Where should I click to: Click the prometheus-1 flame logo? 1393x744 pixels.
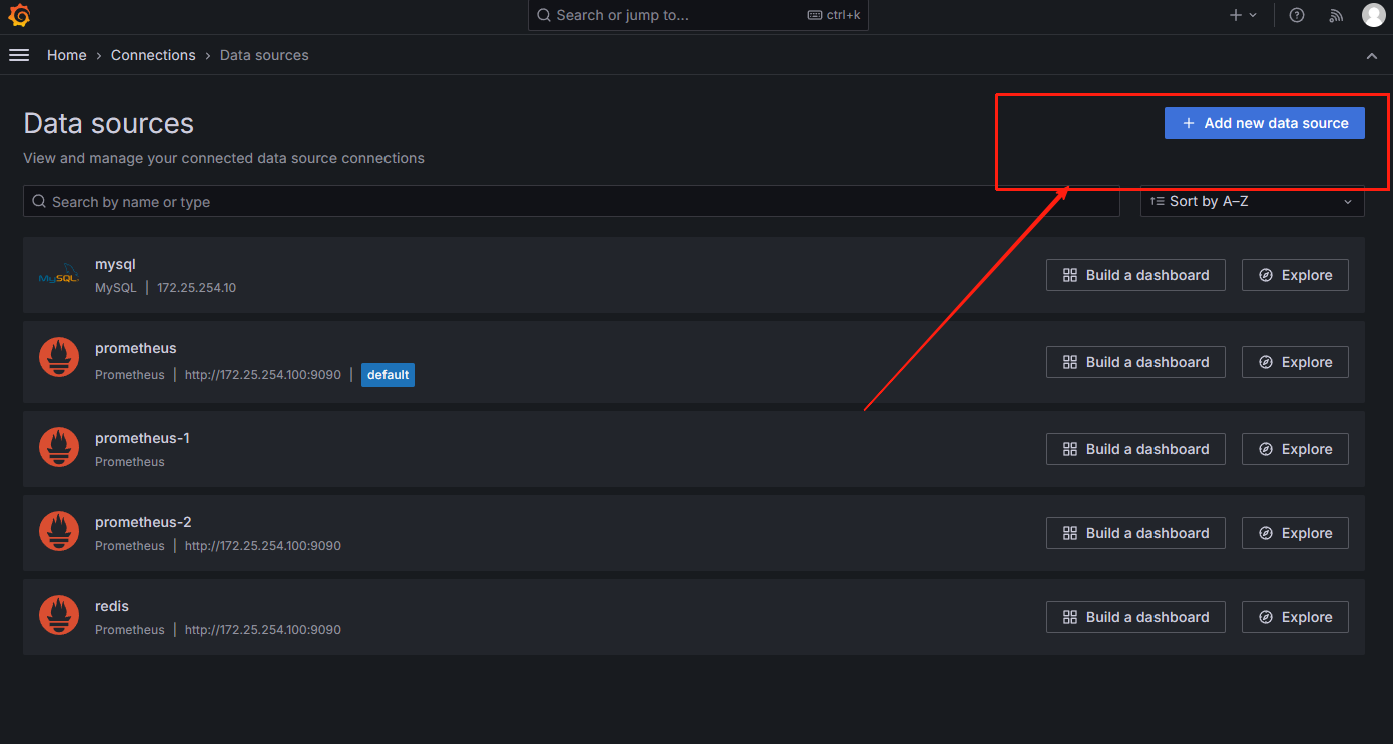click(x=59, y=447)
